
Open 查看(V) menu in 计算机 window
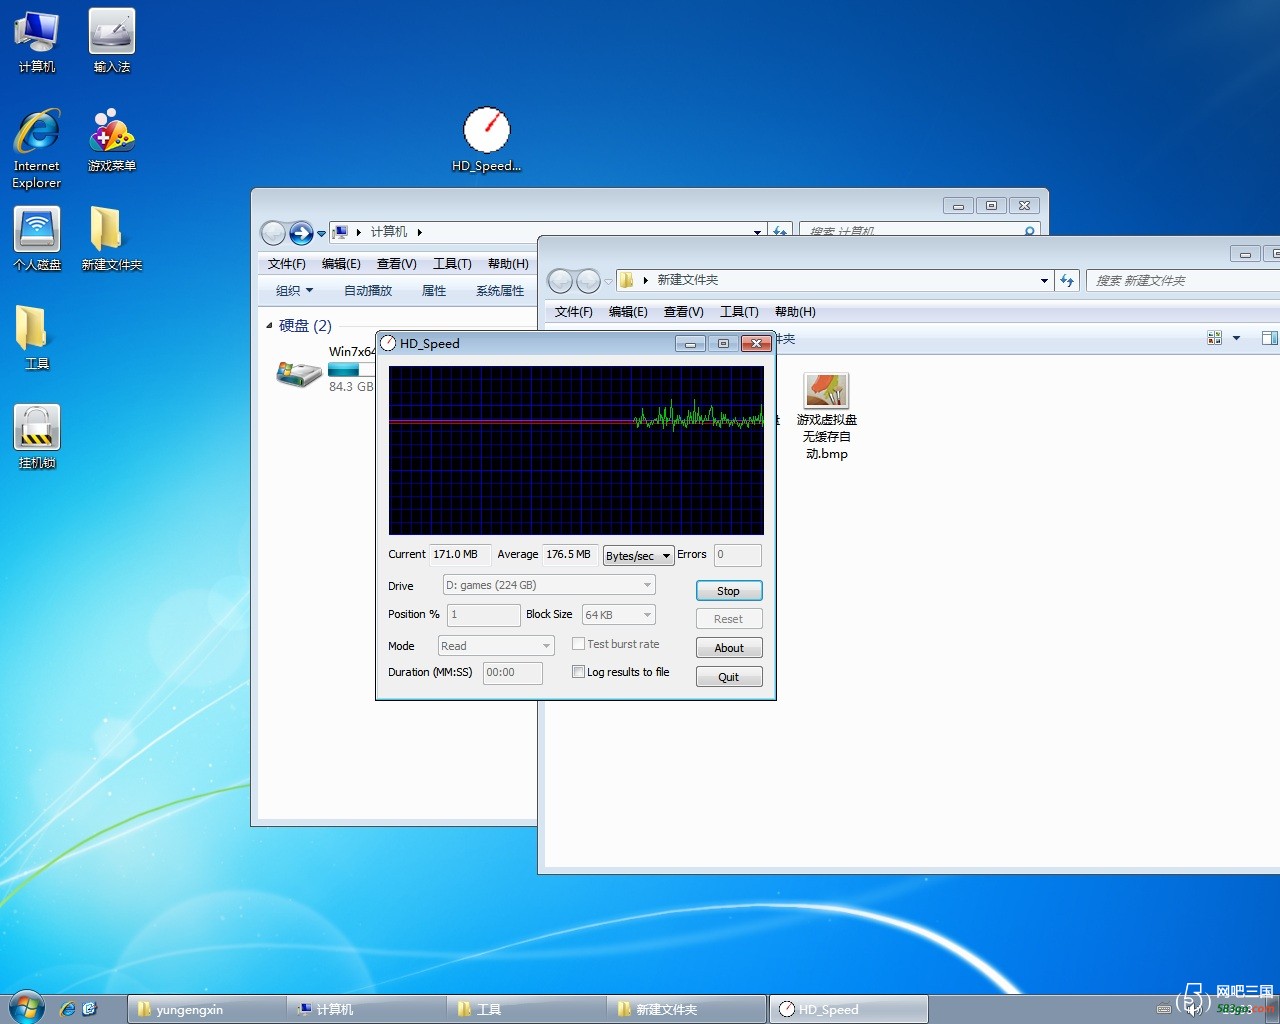pyautogui.click(x=397, y=264)
